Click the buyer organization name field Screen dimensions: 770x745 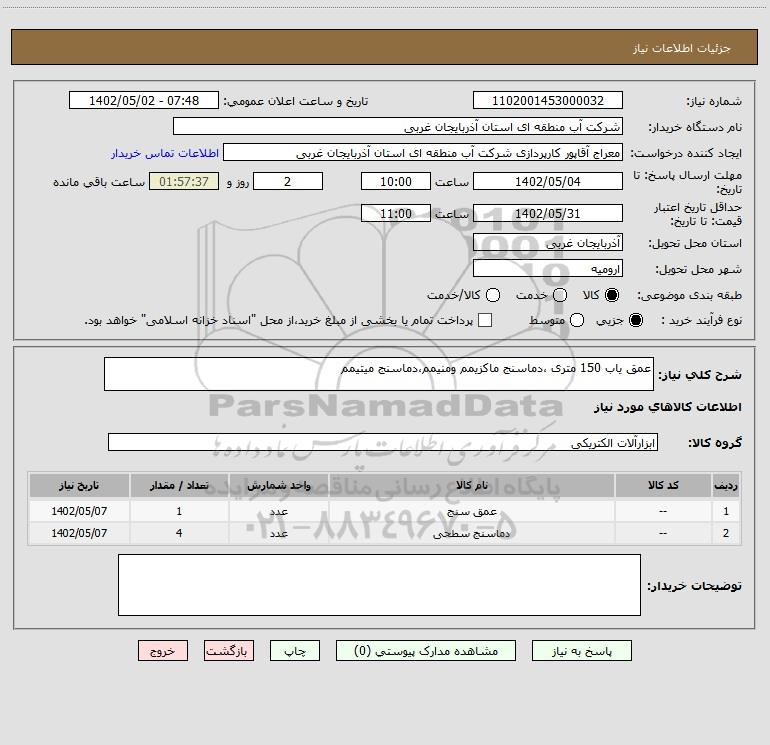pos(398,126)
